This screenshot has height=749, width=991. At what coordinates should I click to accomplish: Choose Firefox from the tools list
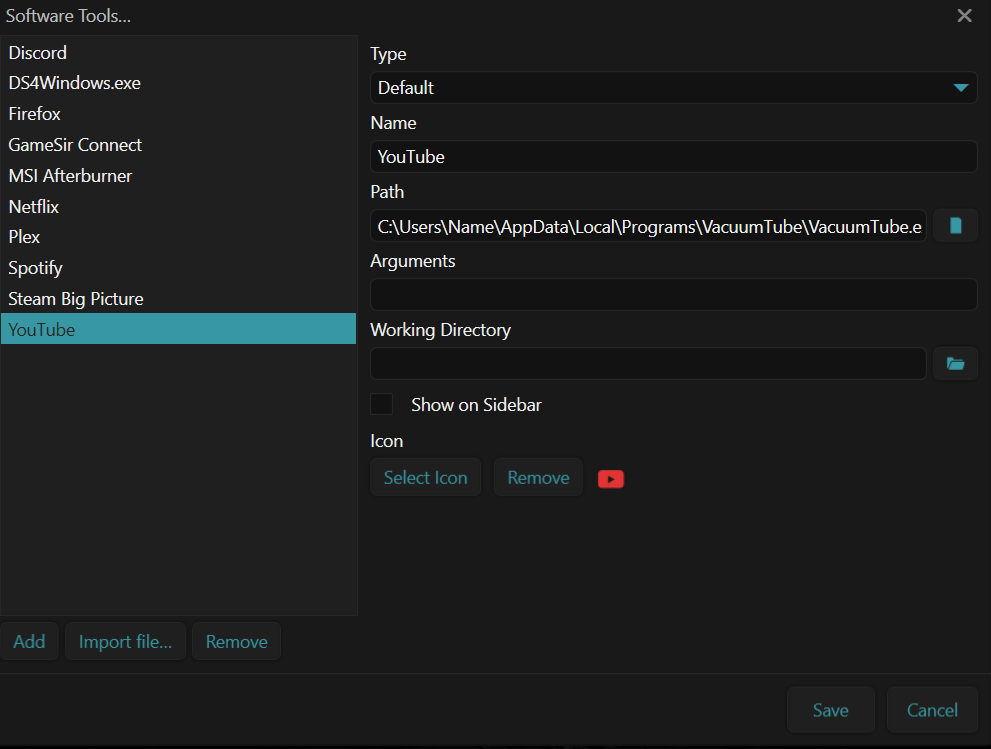pyautogui.click(x=178, y=114)
